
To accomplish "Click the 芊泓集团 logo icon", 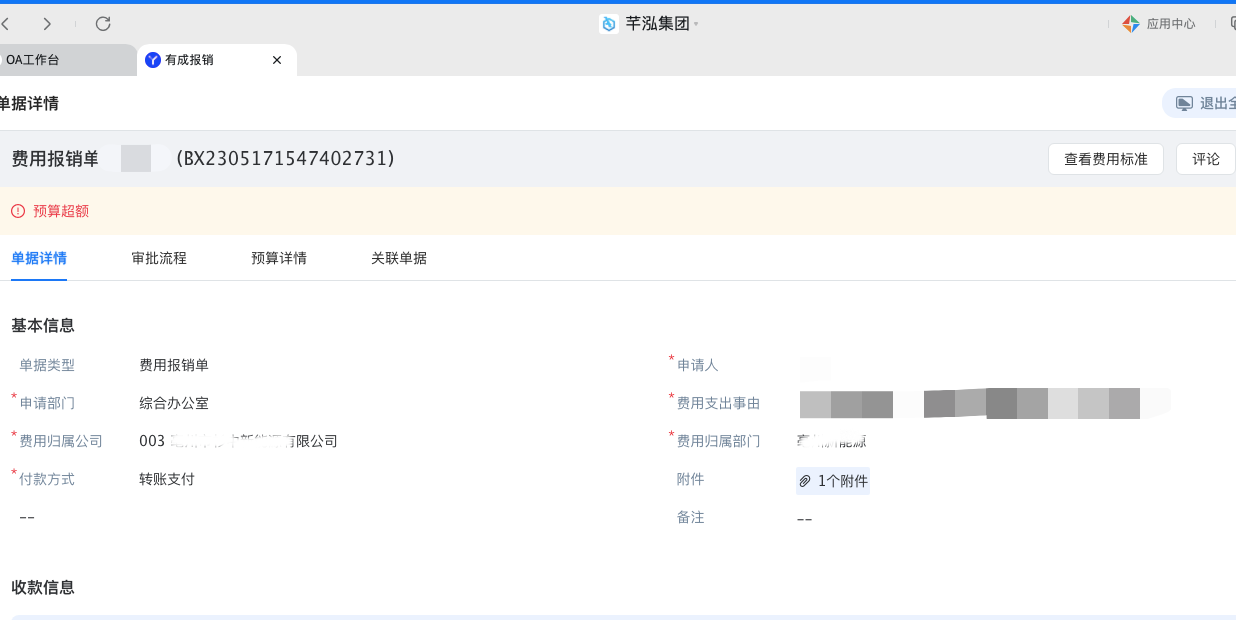I will click(608, 24).
